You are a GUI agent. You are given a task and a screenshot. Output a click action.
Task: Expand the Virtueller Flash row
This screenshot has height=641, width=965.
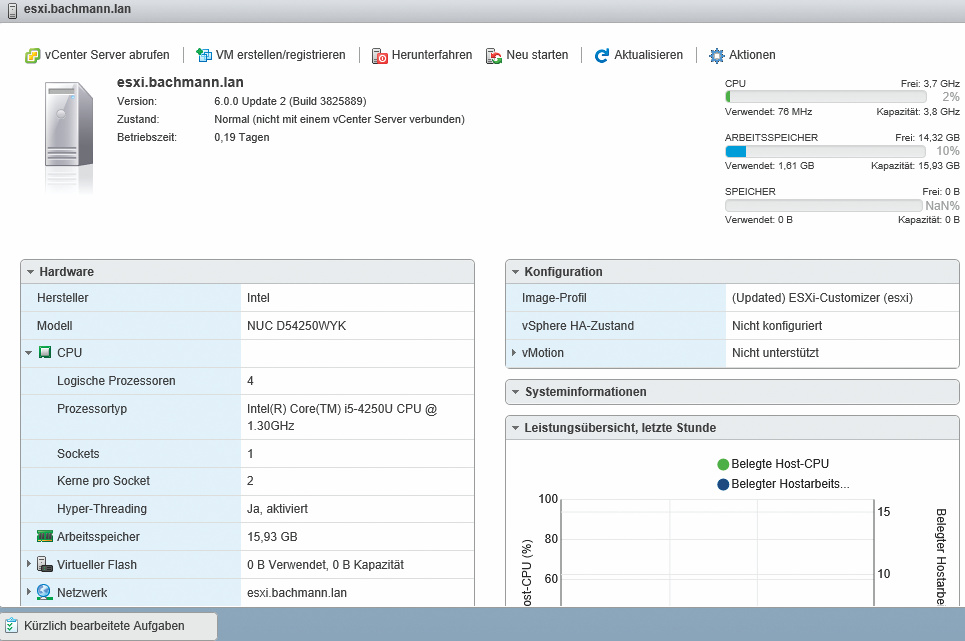(x=28, y=563)
